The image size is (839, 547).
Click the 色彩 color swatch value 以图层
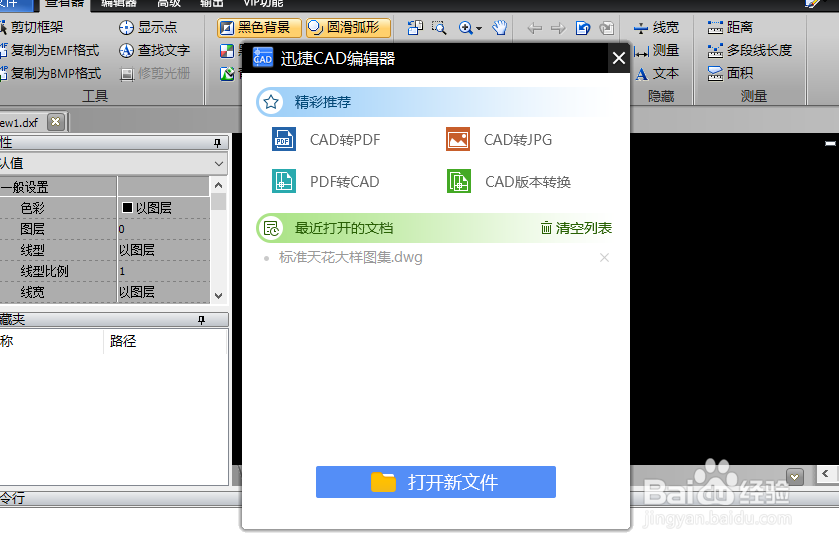click(x=163, y=208)
